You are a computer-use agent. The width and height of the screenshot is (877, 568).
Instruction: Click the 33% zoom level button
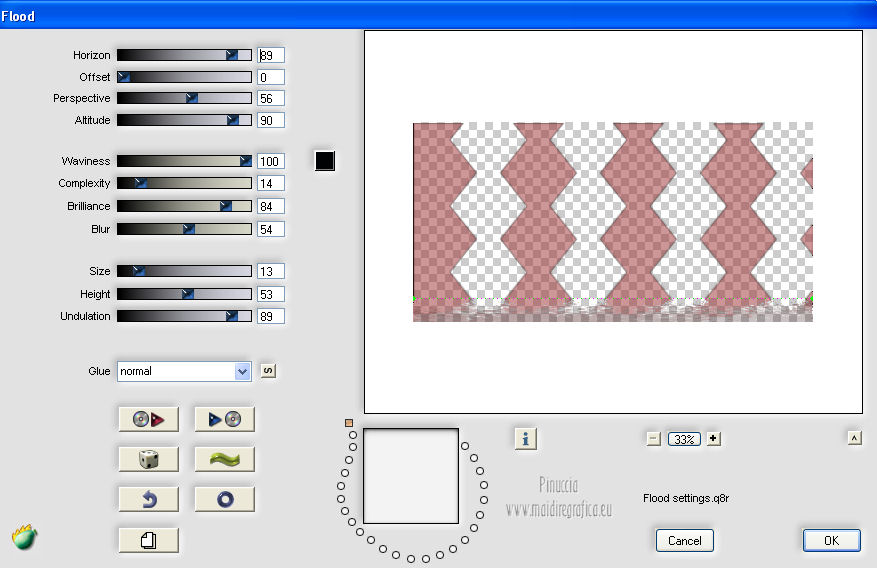(683, 439)
